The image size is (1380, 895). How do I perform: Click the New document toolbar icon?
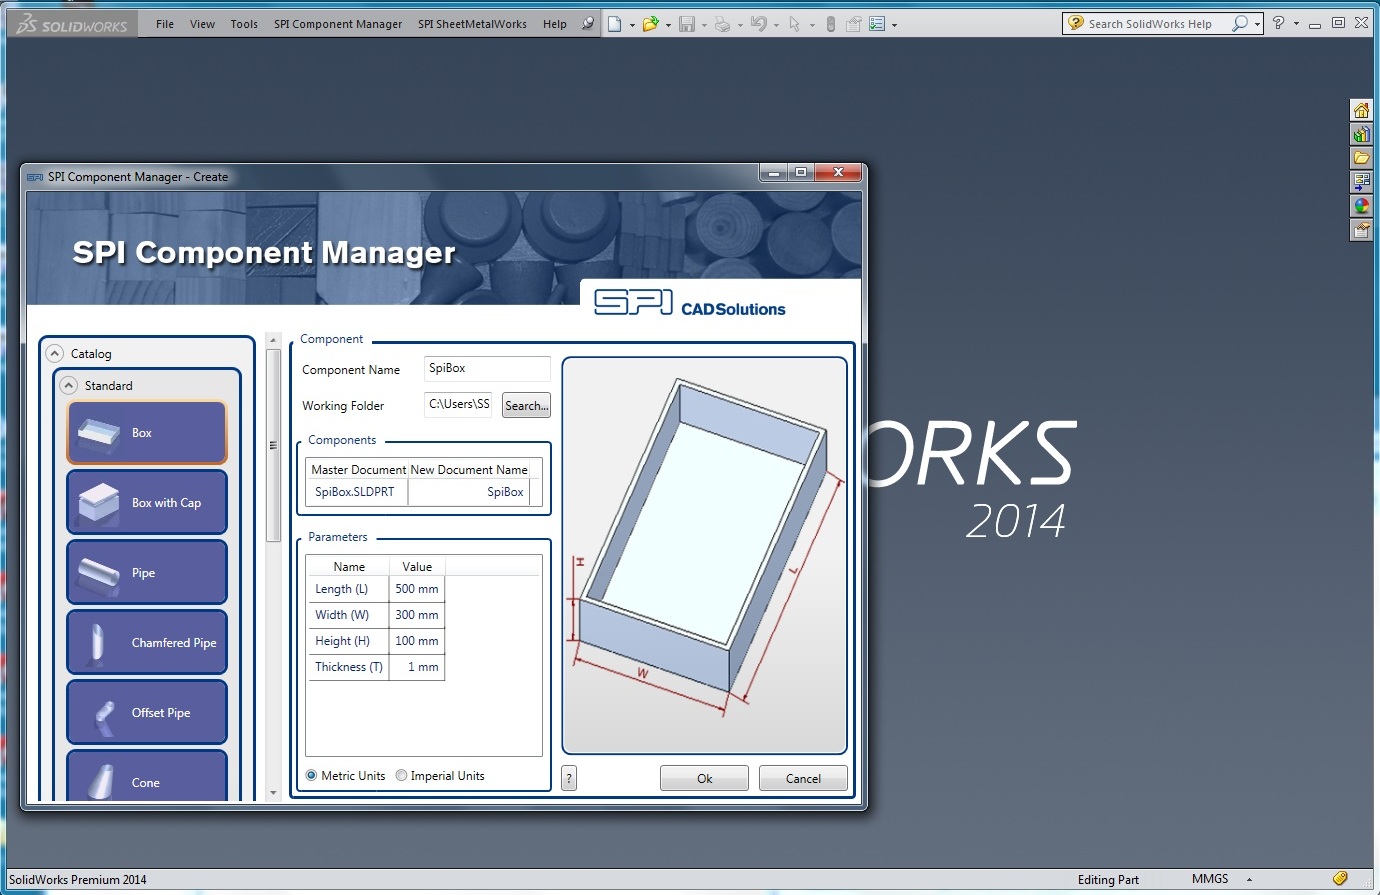(614, 24)
